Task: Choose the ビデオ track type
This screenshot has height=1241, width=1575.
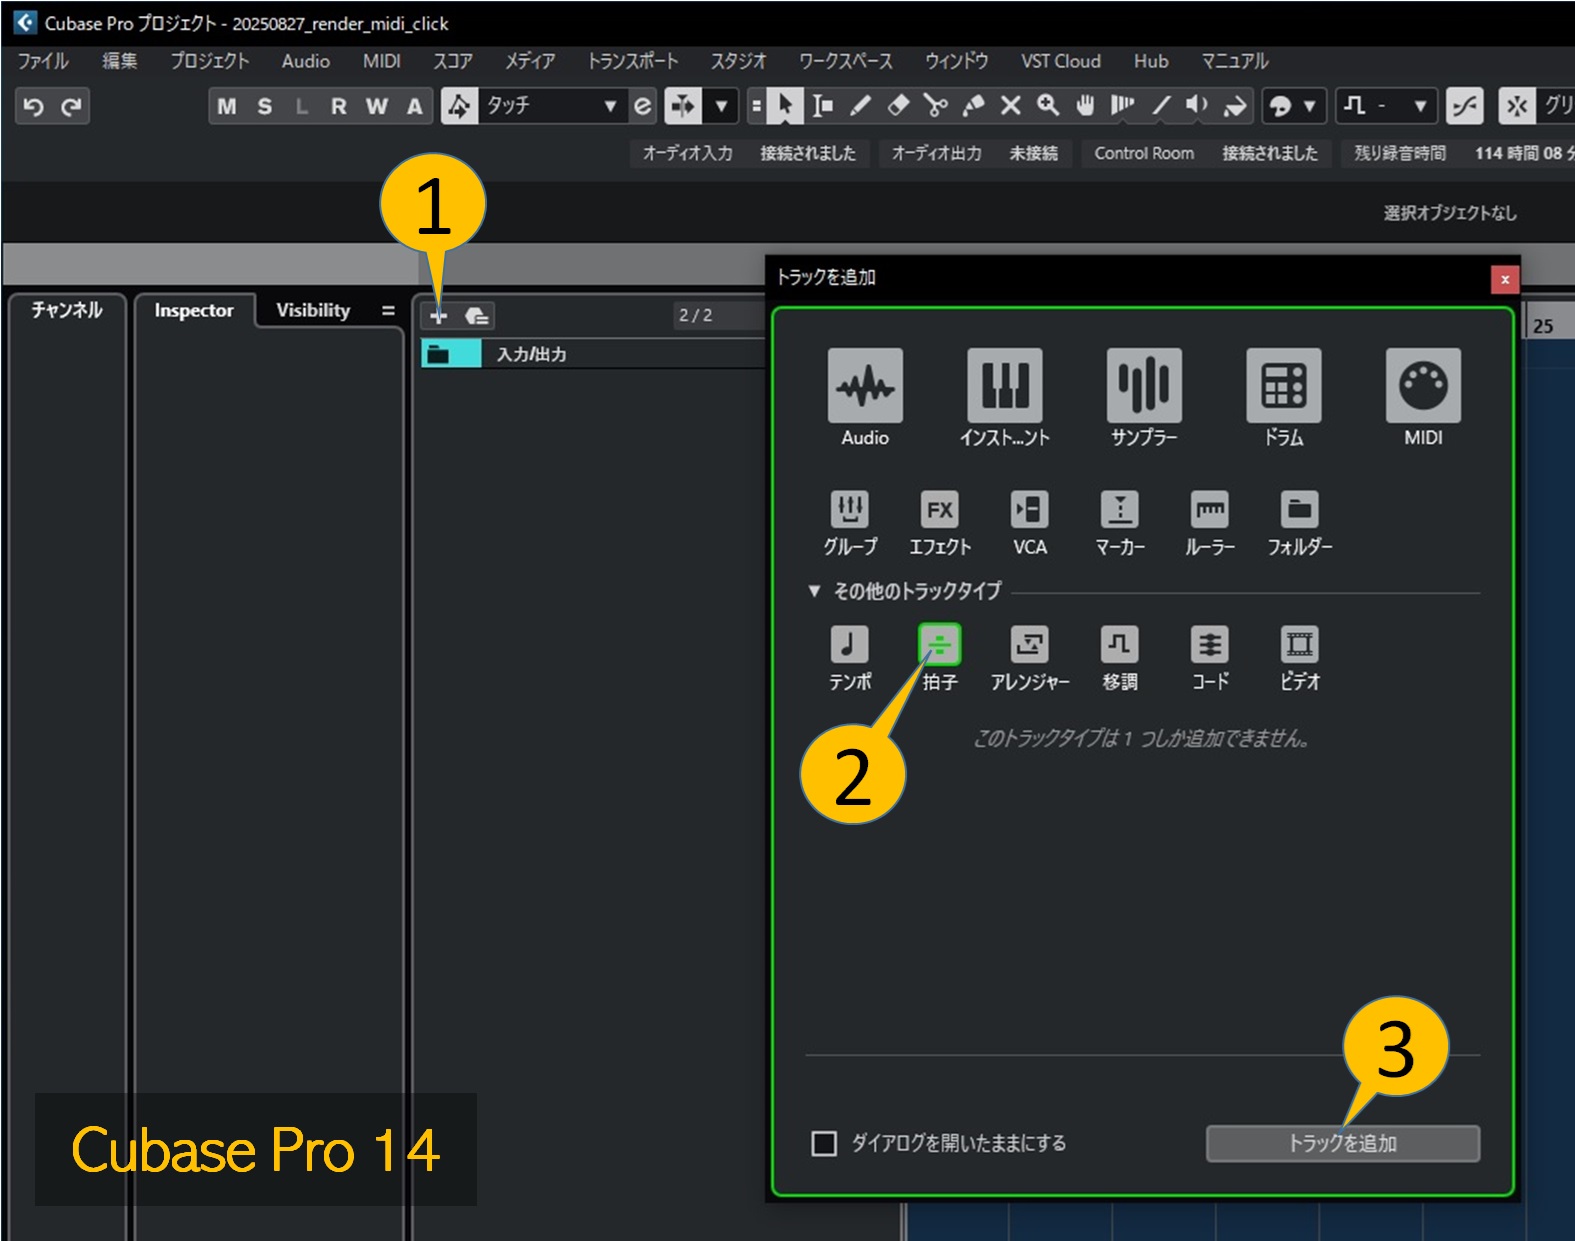Action: [x=1300, y=658]
